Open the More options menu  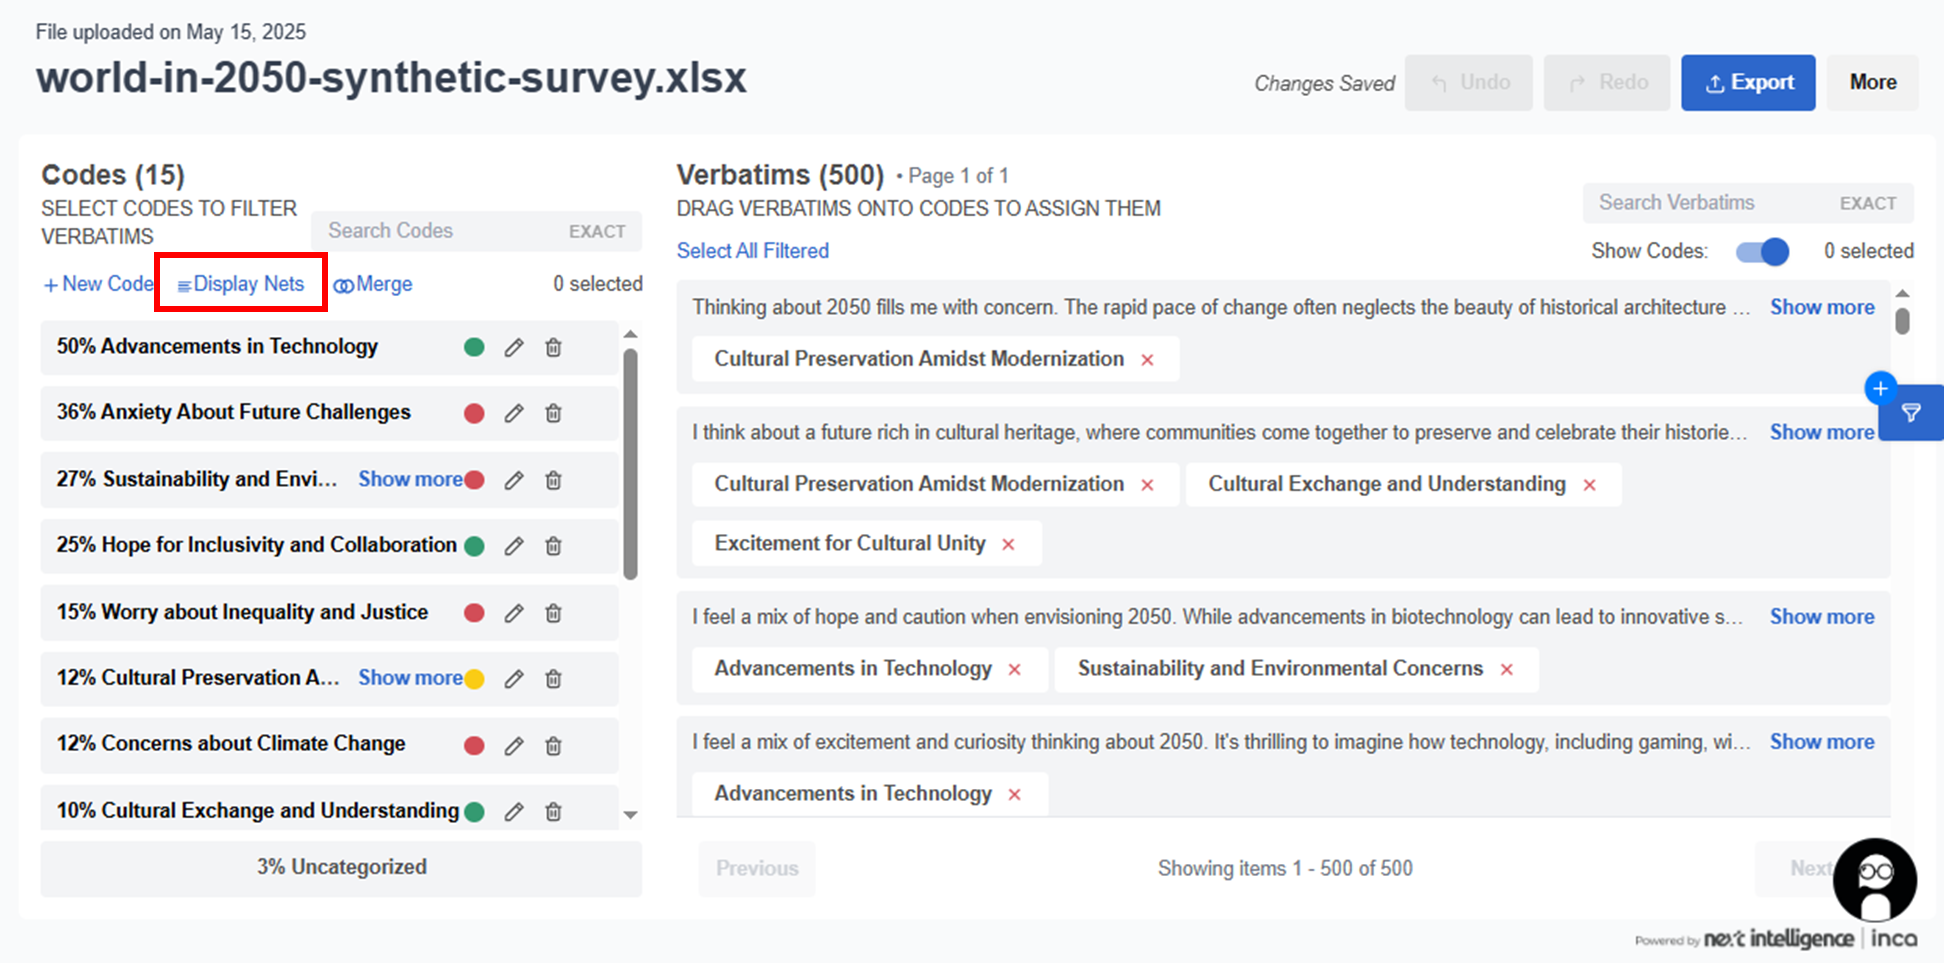(1872, 82)
